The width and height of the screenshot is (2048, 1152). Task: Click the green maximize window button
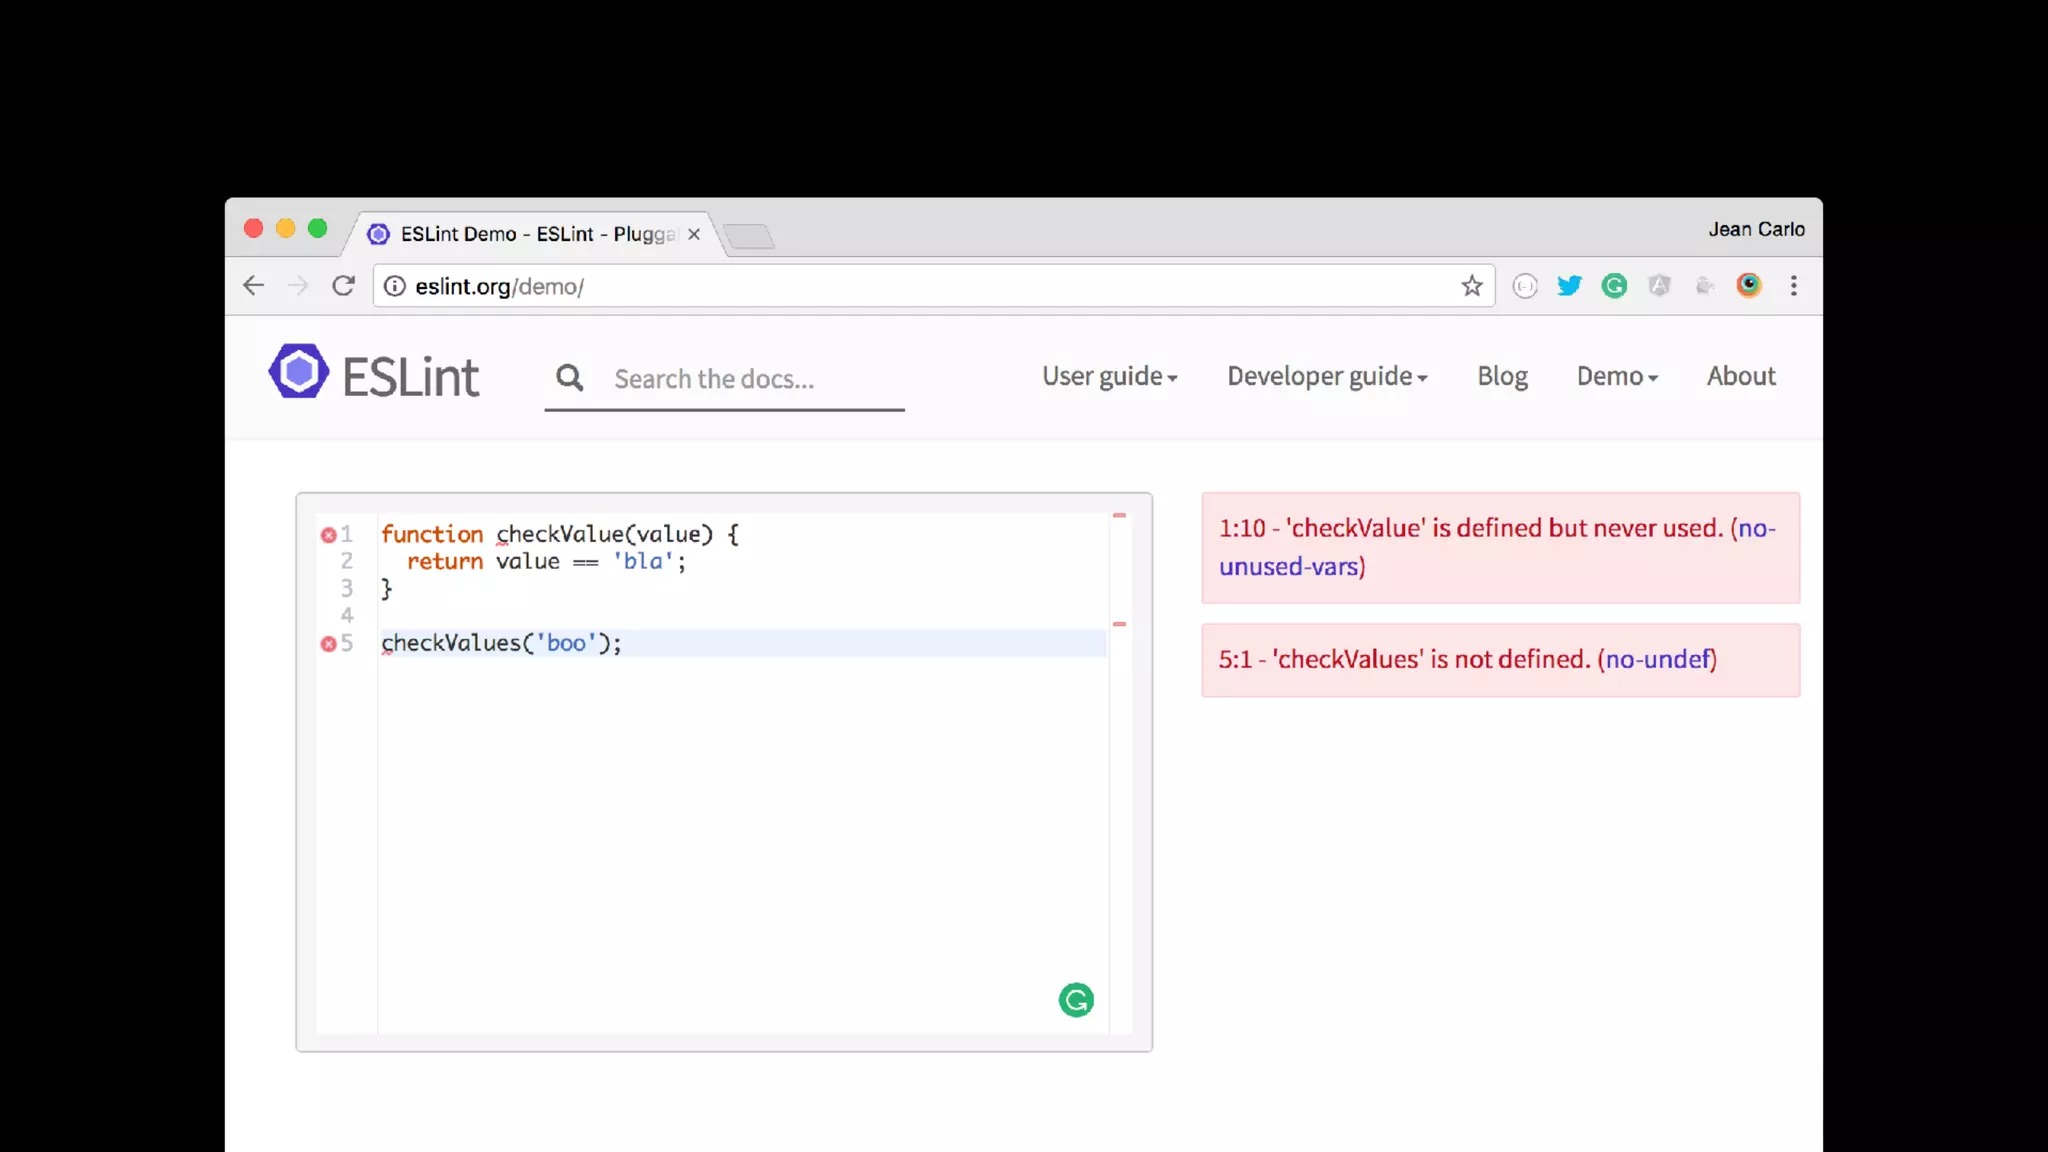(x=317, y=229)
